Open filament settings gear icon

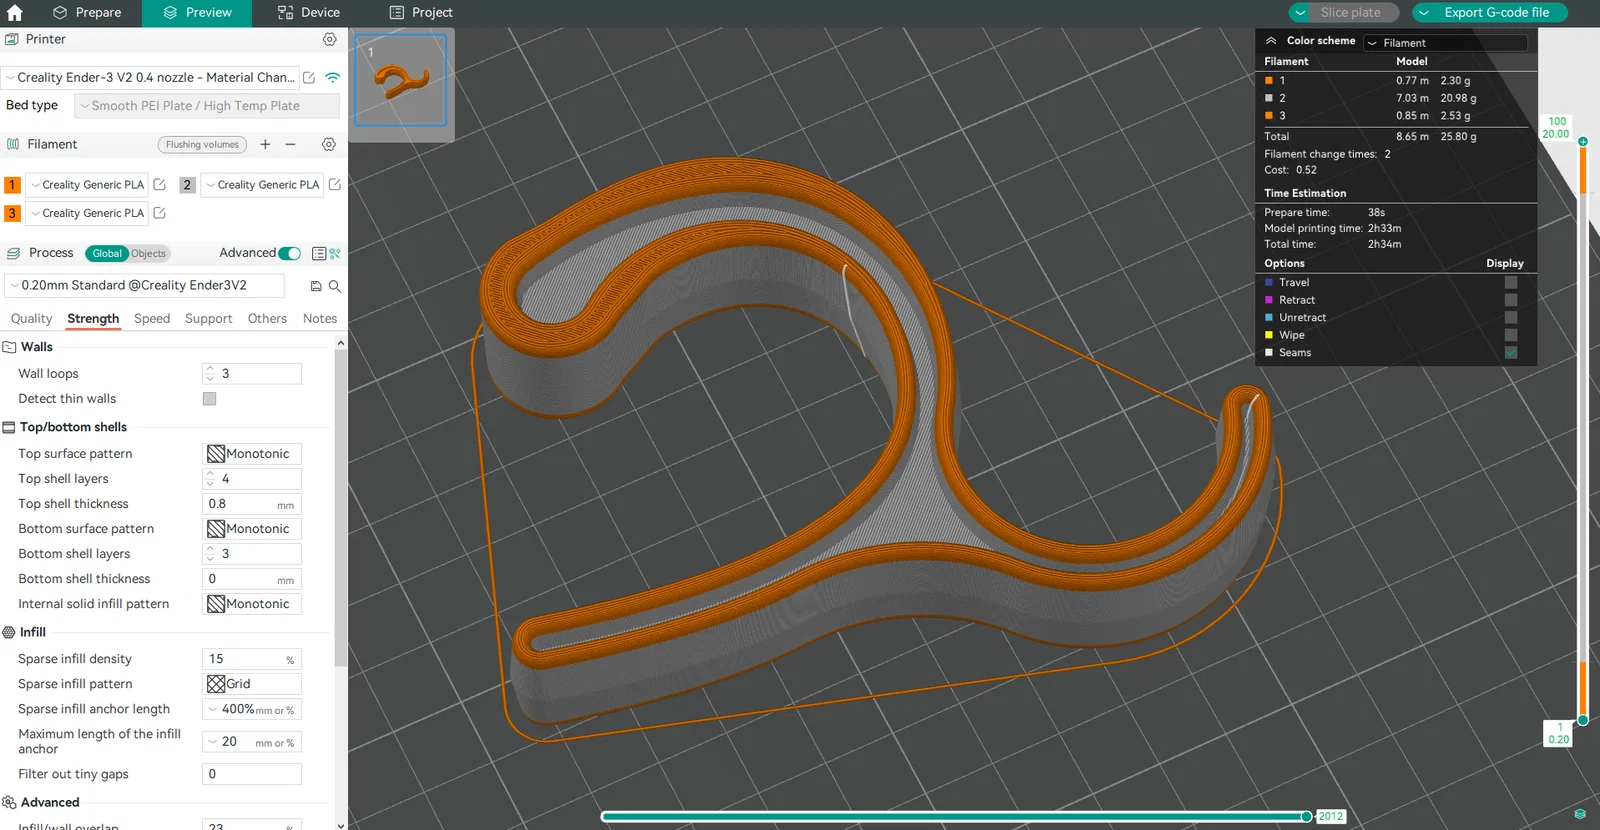(328, 144)
